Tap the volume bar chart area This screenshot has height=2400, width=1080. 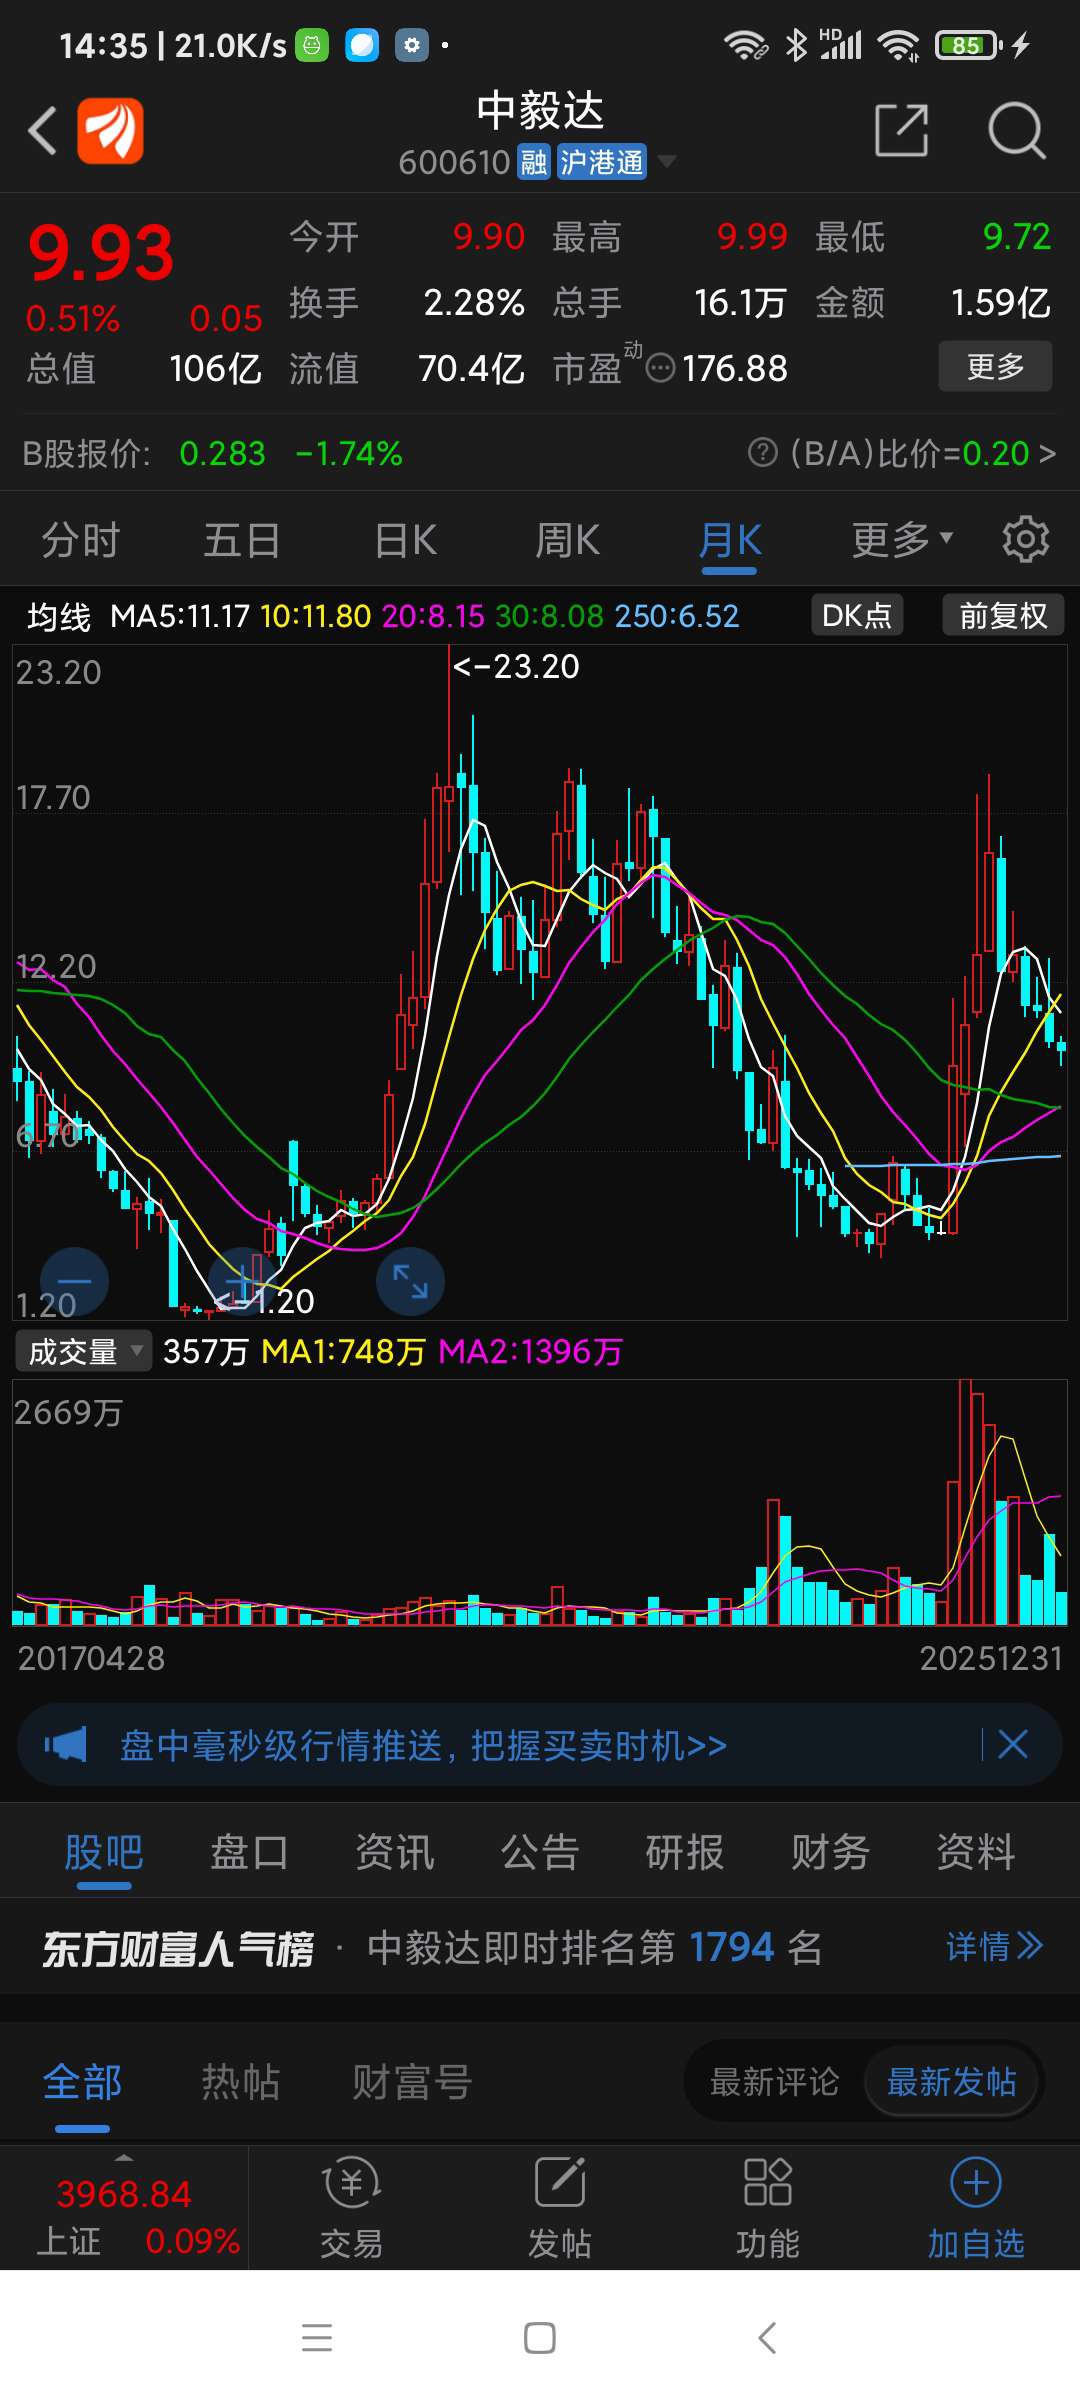tap(540, 1503)
